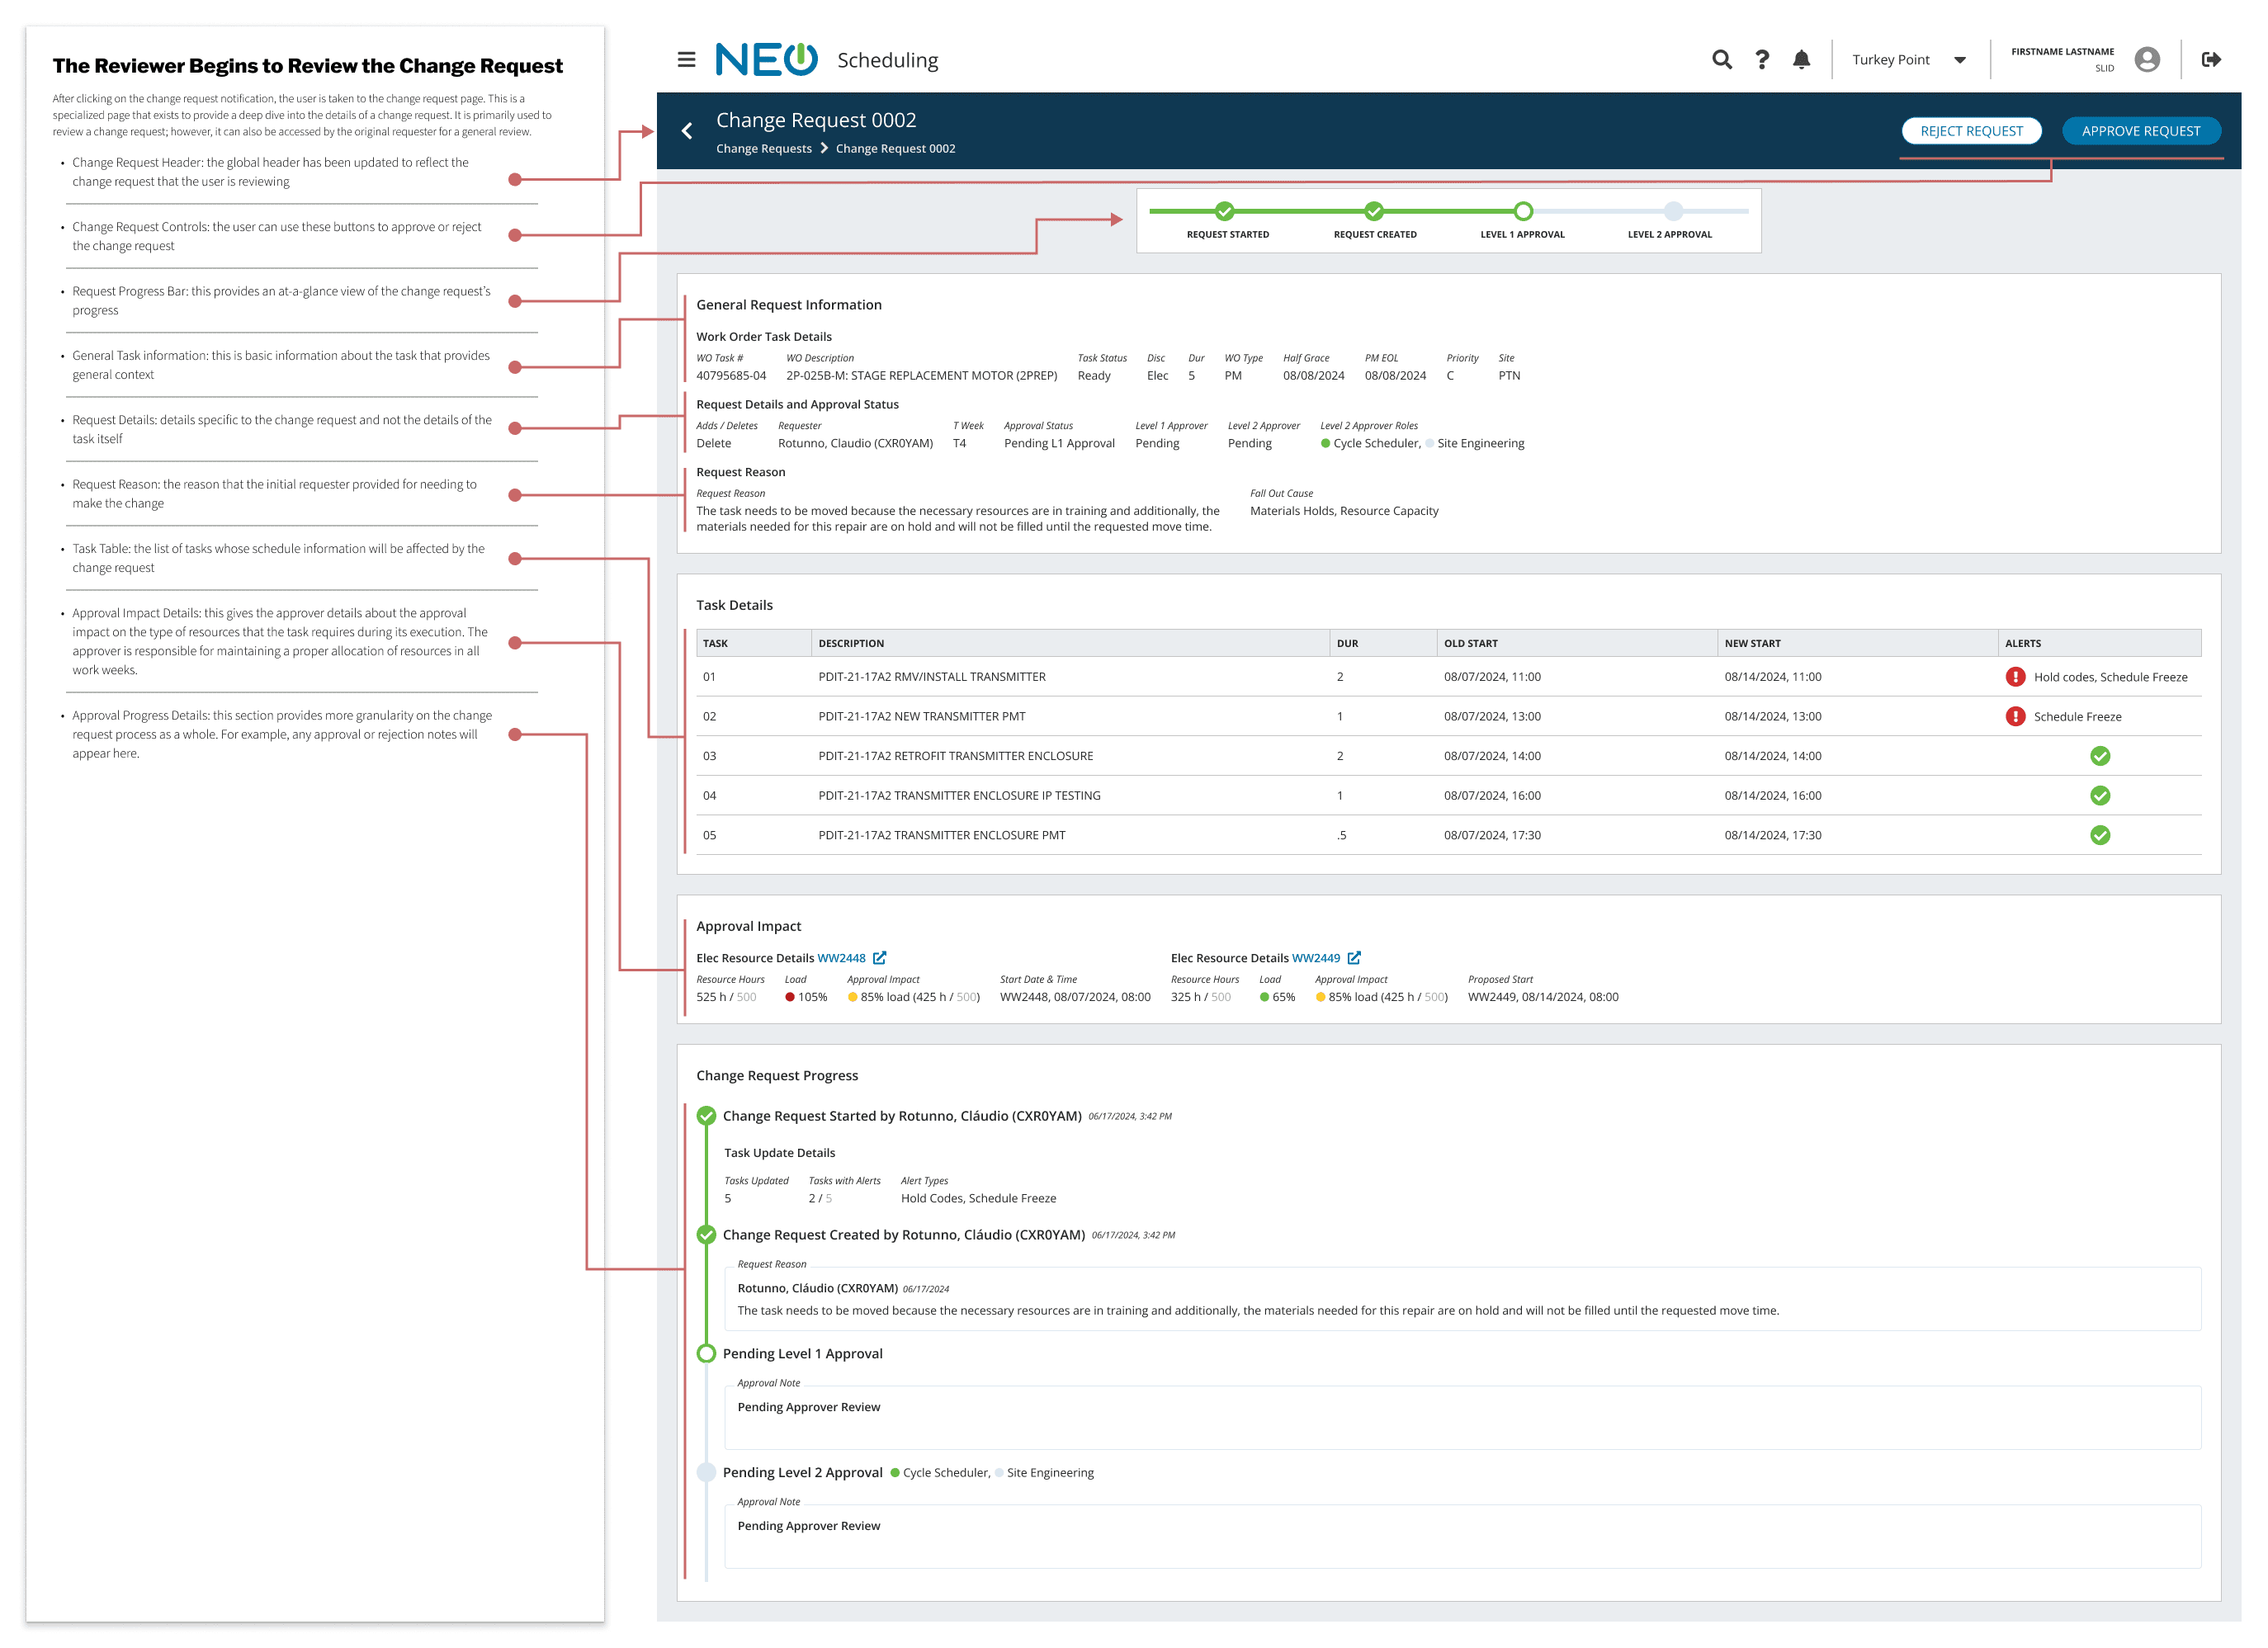2268x1648 pixels.
Task: Click Change Requests breadcrumb link
Action: point(764,149)
